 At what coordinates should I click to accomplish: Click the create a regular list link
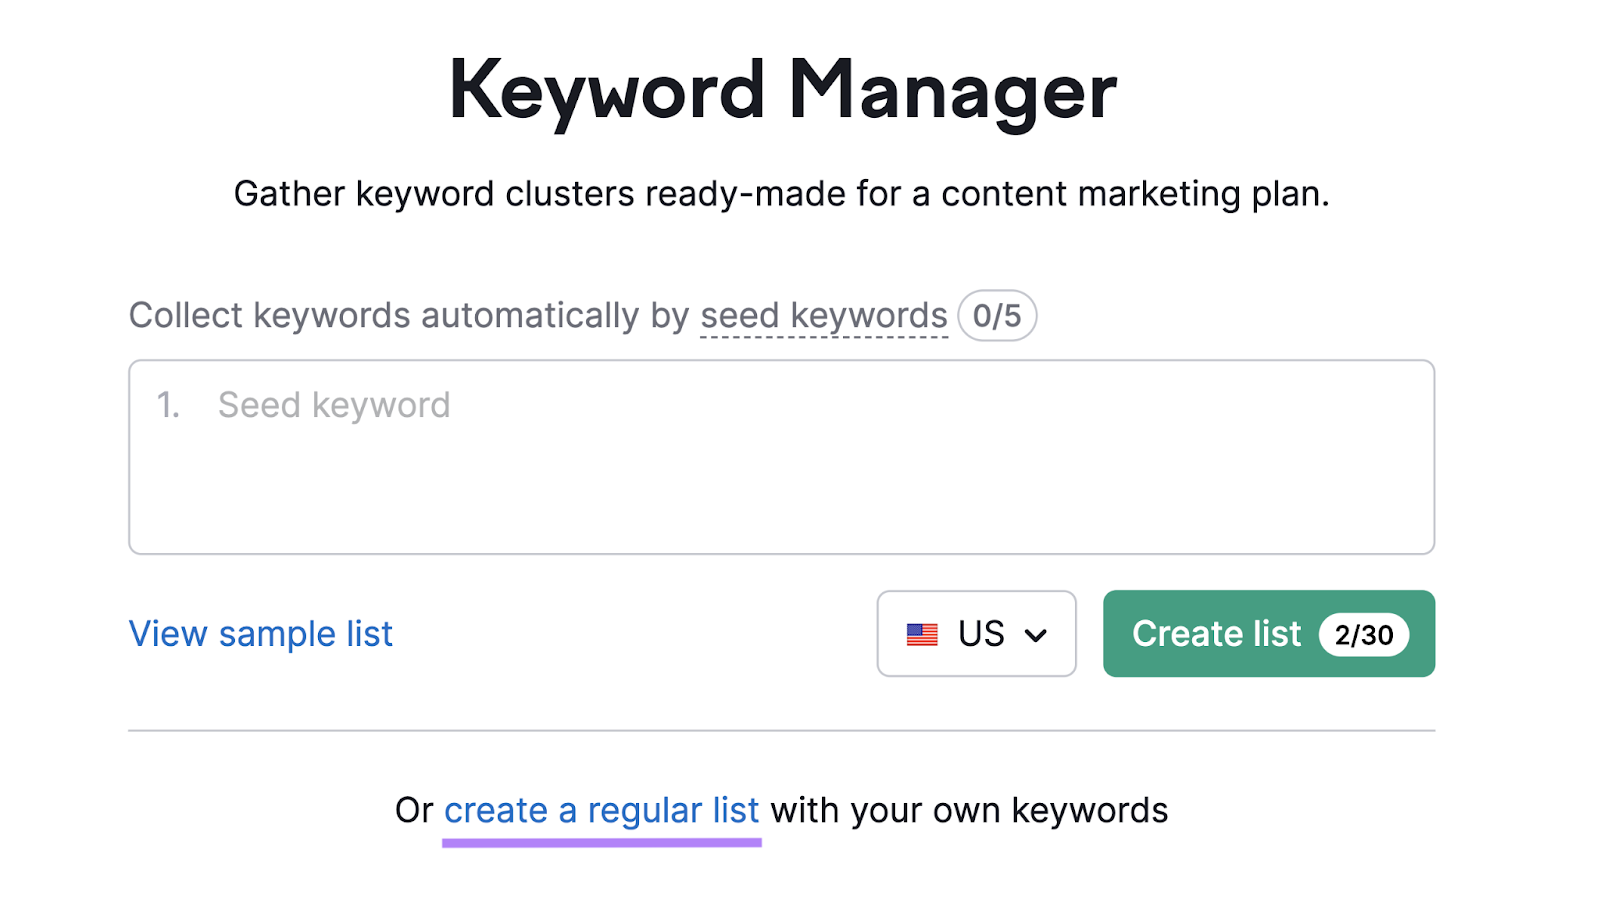(602, 811)
